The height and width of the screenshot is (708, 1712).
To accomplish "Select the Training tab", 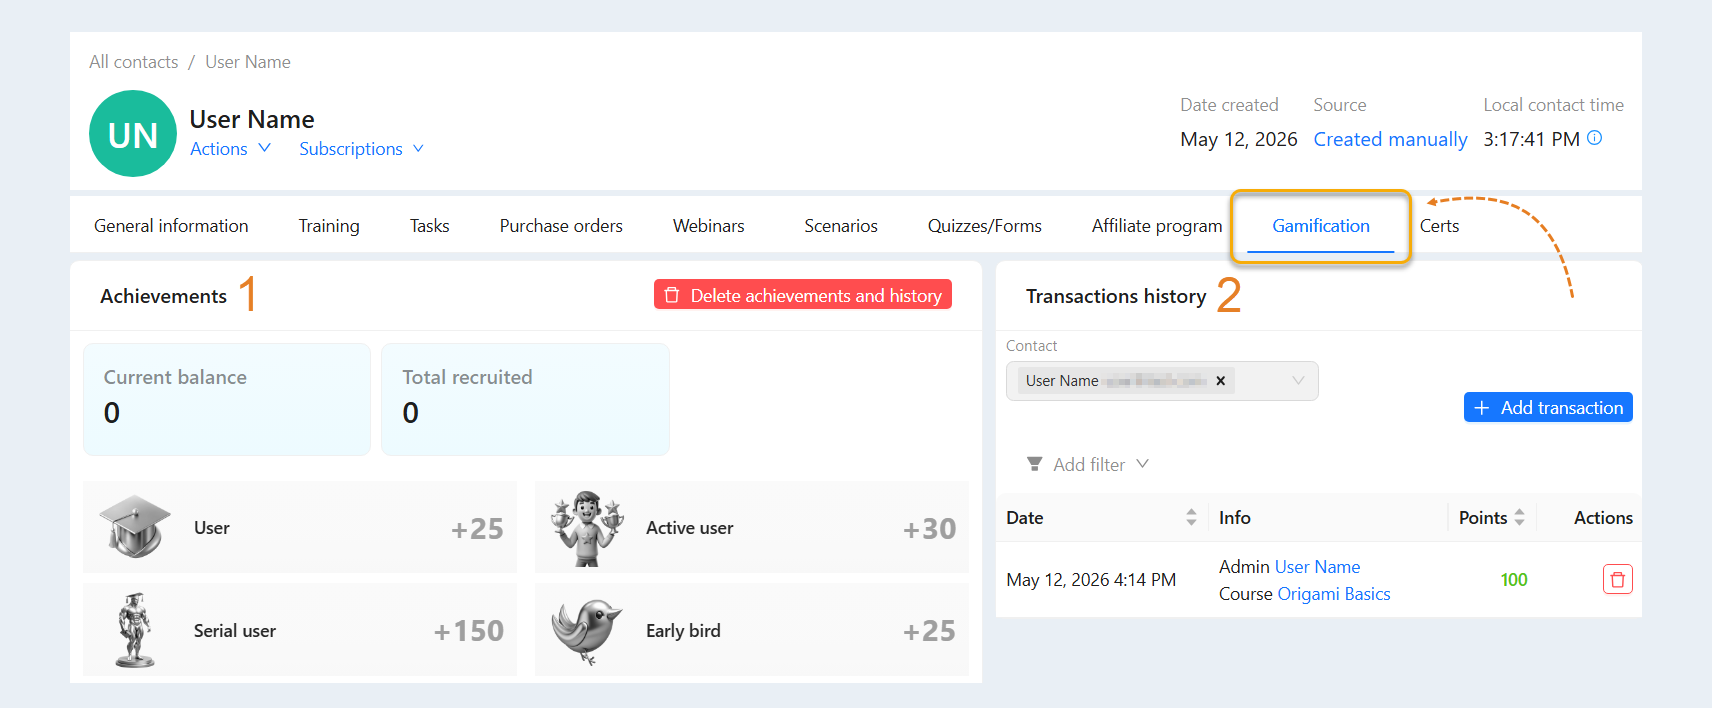I will pos(329,226).
